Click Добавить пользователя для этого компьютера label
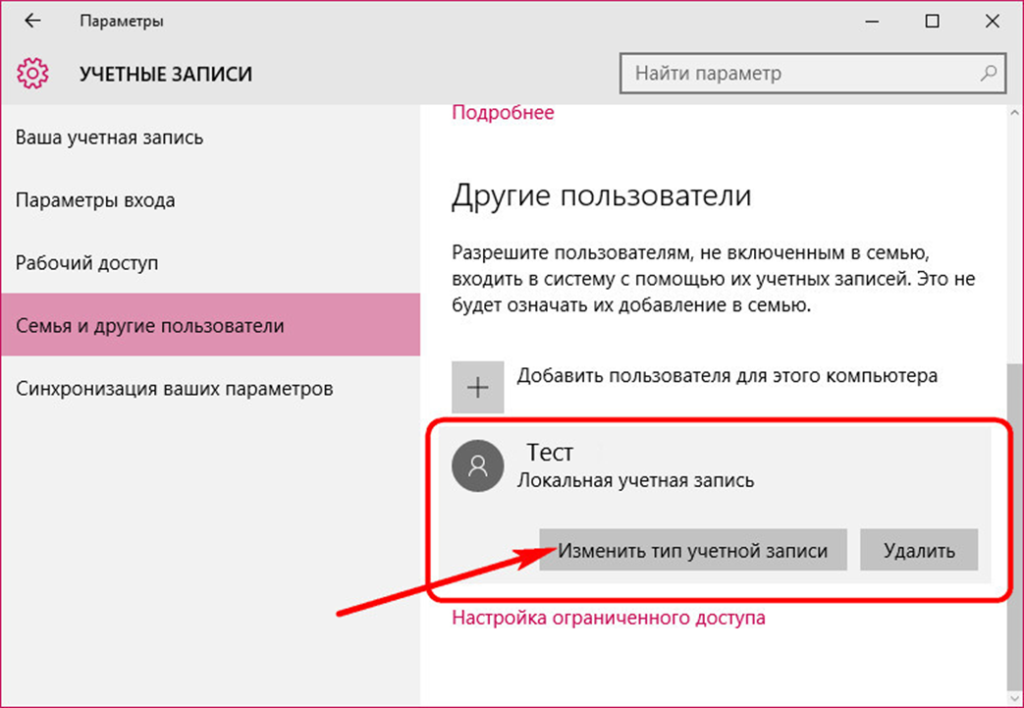Image resolution: width=1024 pixels, height=708 pixels. [x=727, y=376]
